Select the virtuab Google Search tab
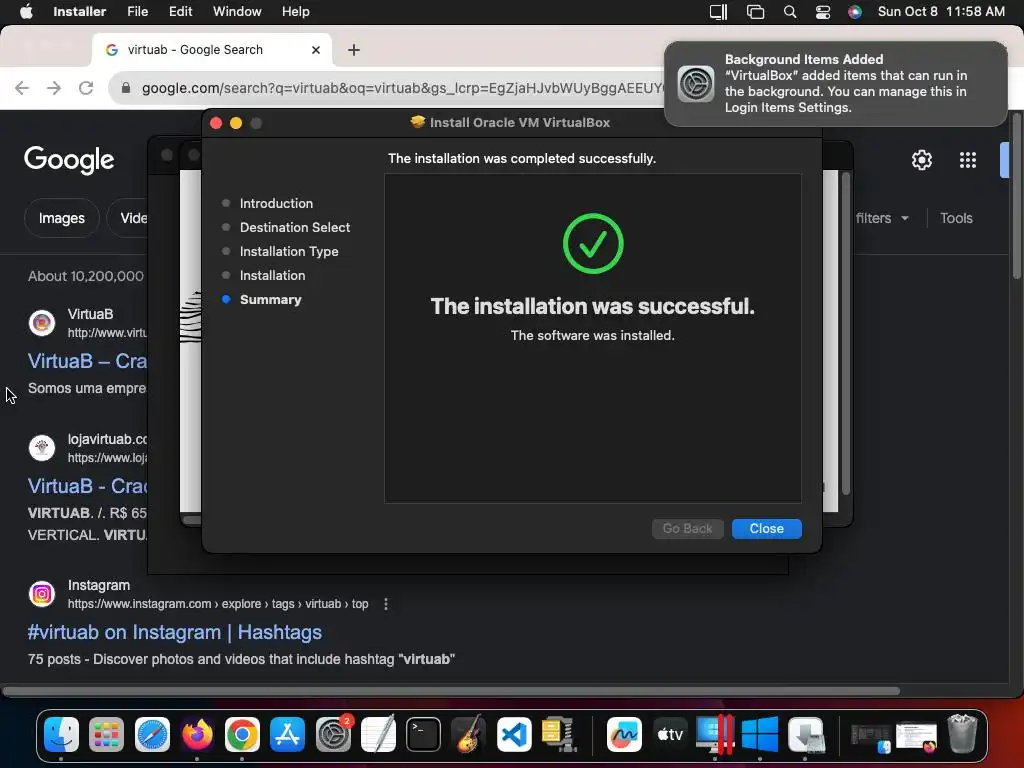Viewport: 1024px width, 768px height. pos(212,50)
